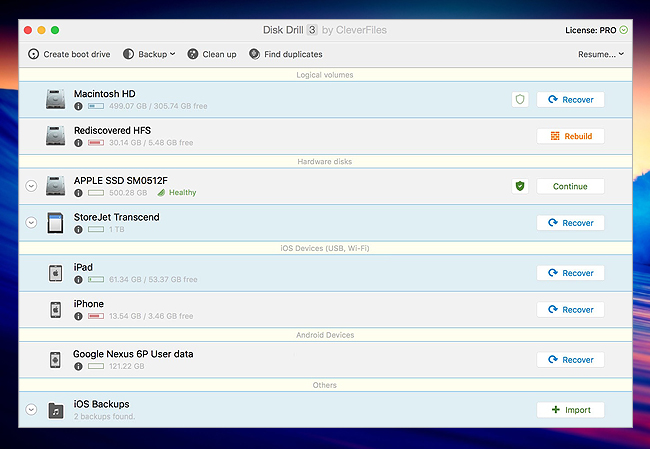Image resolution: width=650 pixels, height=449 pixels.
Task: Click the StoreJet Transcend drive icon
Action: pyautogui.click(x=56, y=223)
